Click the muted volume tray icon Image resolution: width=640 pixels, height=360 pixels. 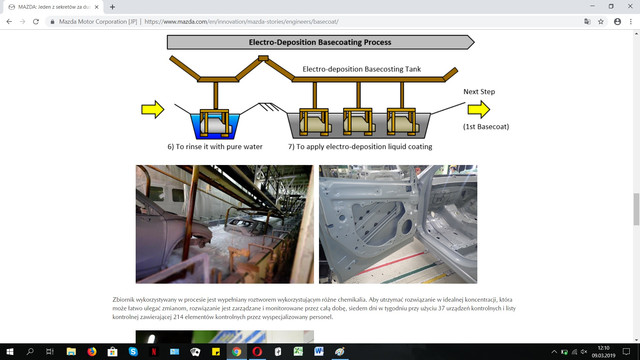pyautogui.click(x=584, y=352)
